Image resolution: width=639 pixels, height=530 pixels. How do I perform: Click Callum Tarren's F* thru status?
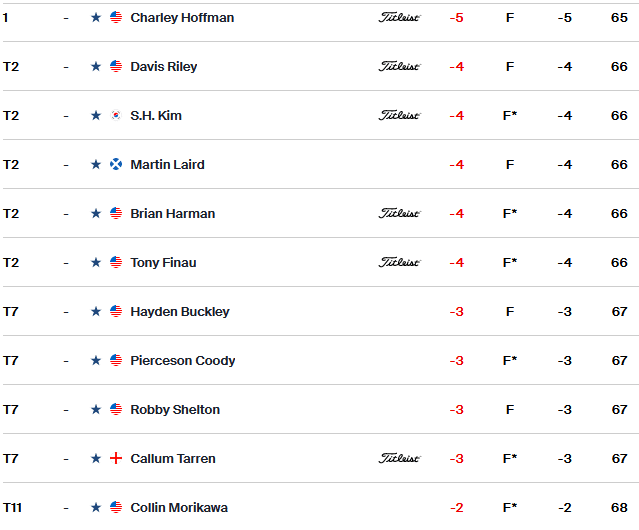510,458
